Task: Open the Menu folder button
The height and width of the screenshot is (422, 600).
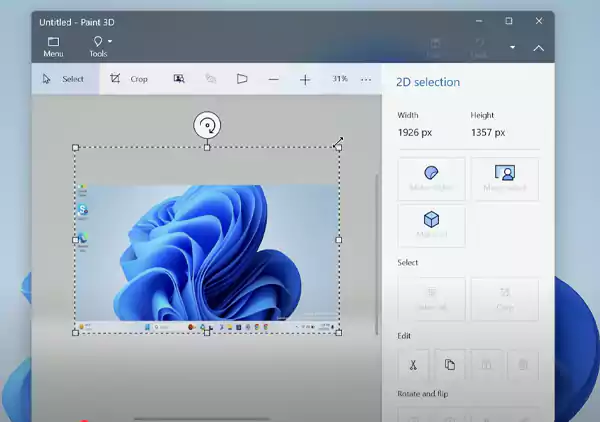Action: coord(53,47)
